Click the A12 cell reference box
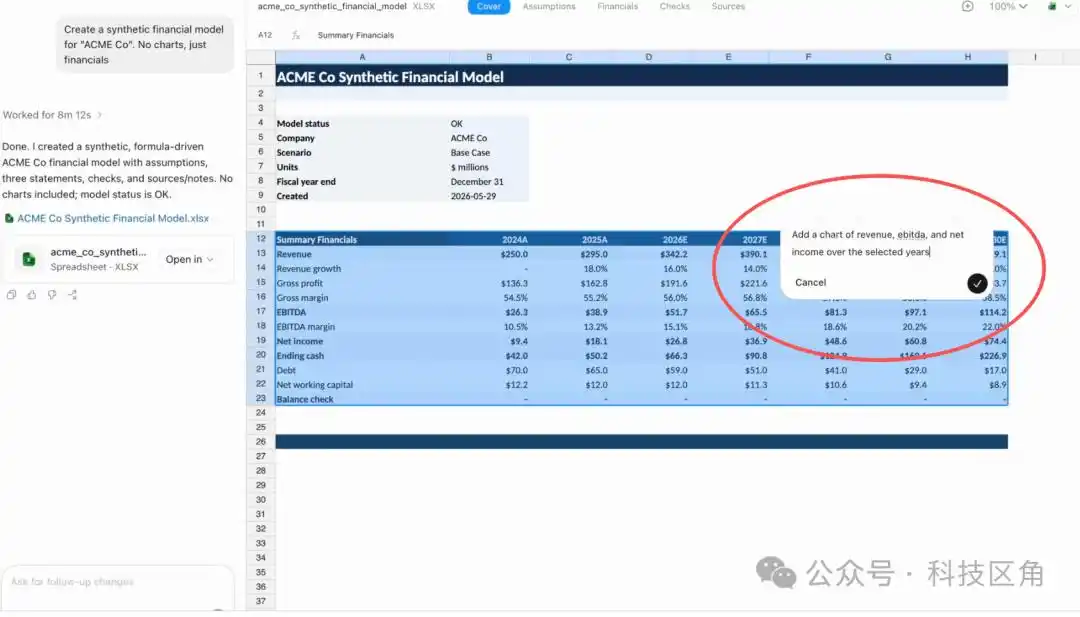 pos(265,35)
